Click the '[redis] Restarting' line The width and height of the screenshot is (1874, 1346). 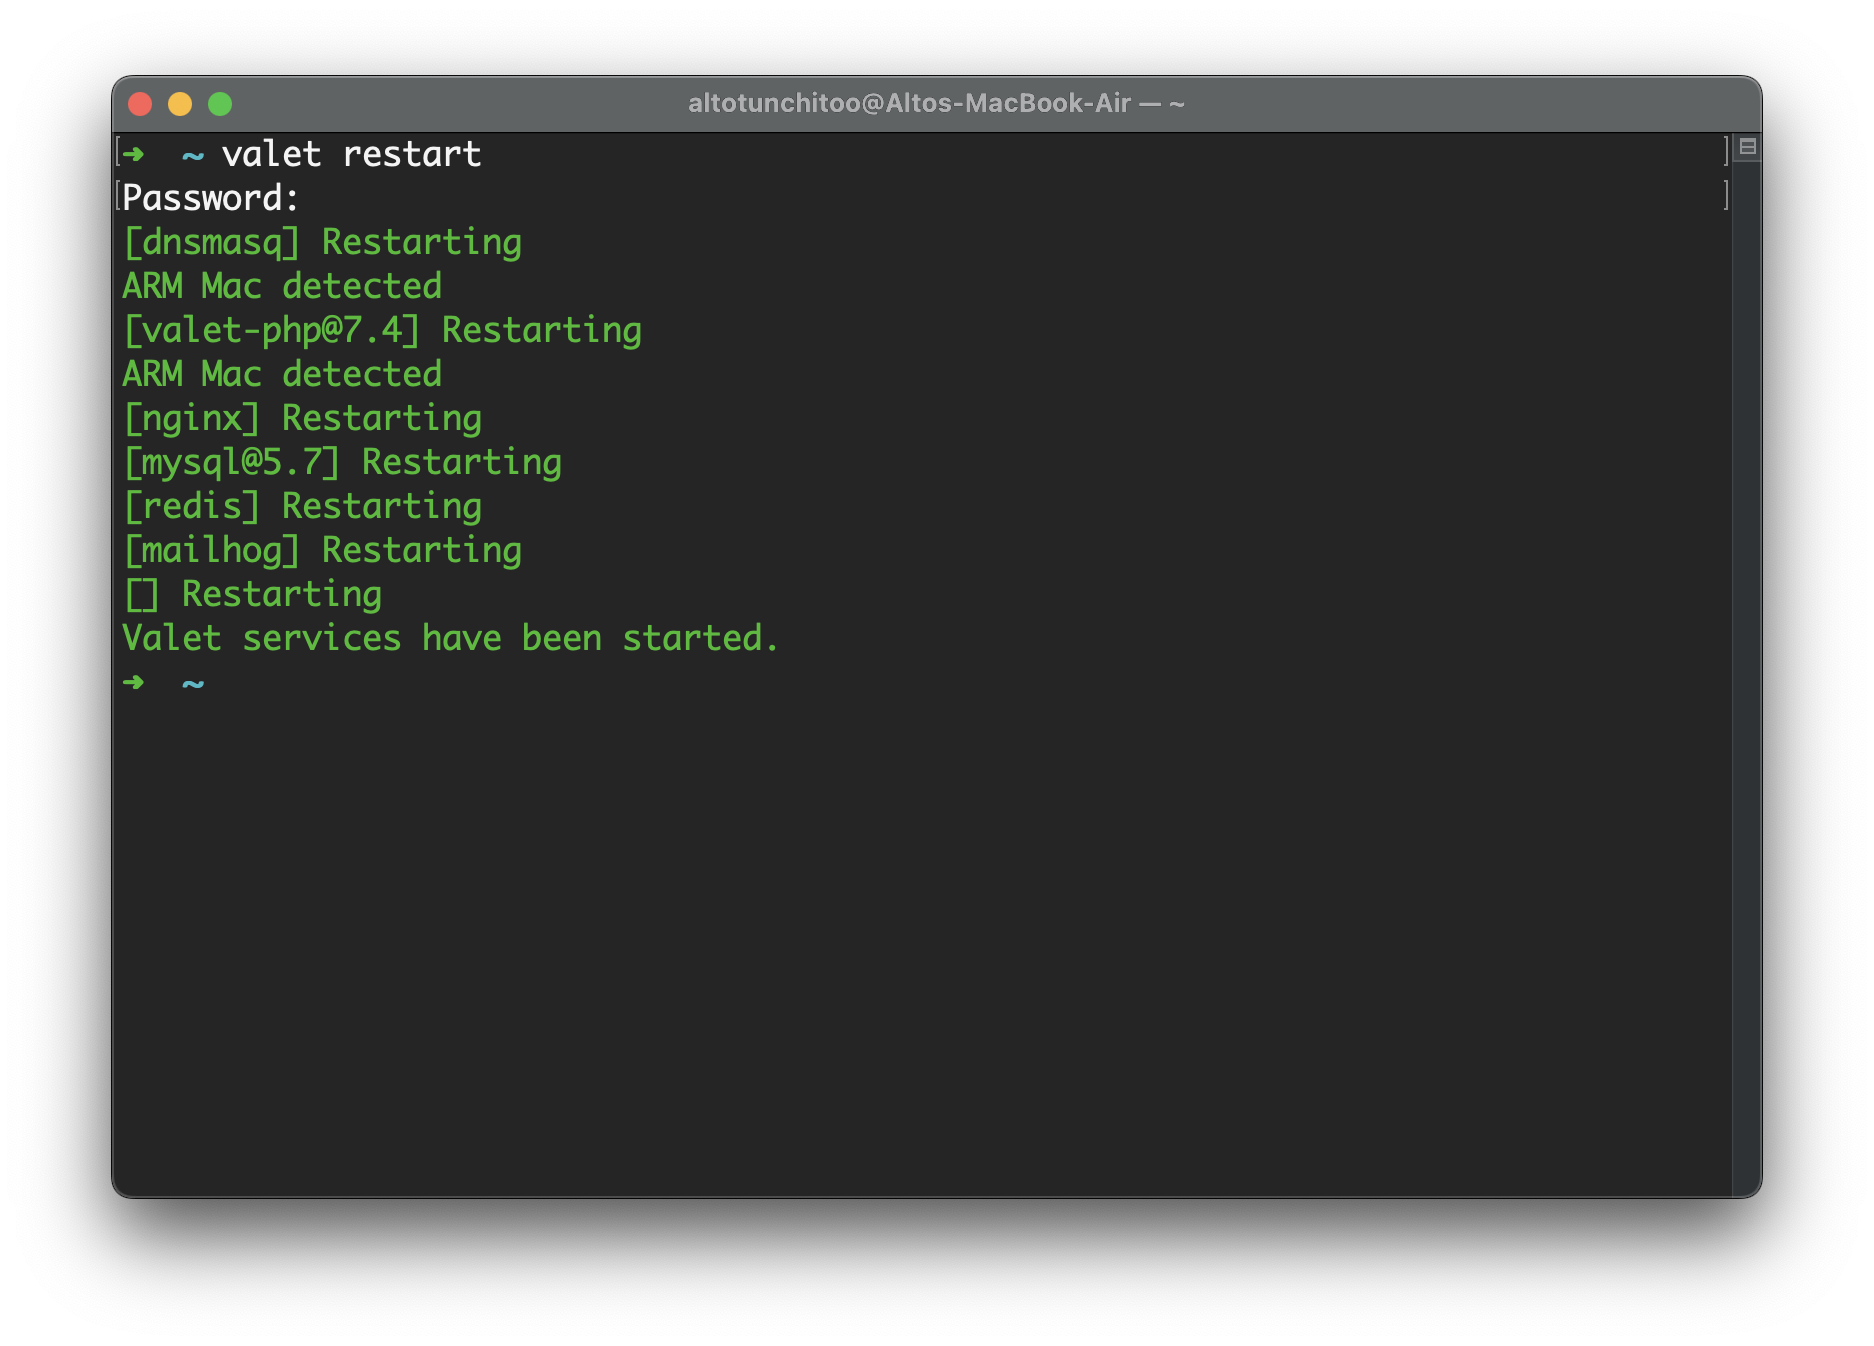(x=302, y=507)
